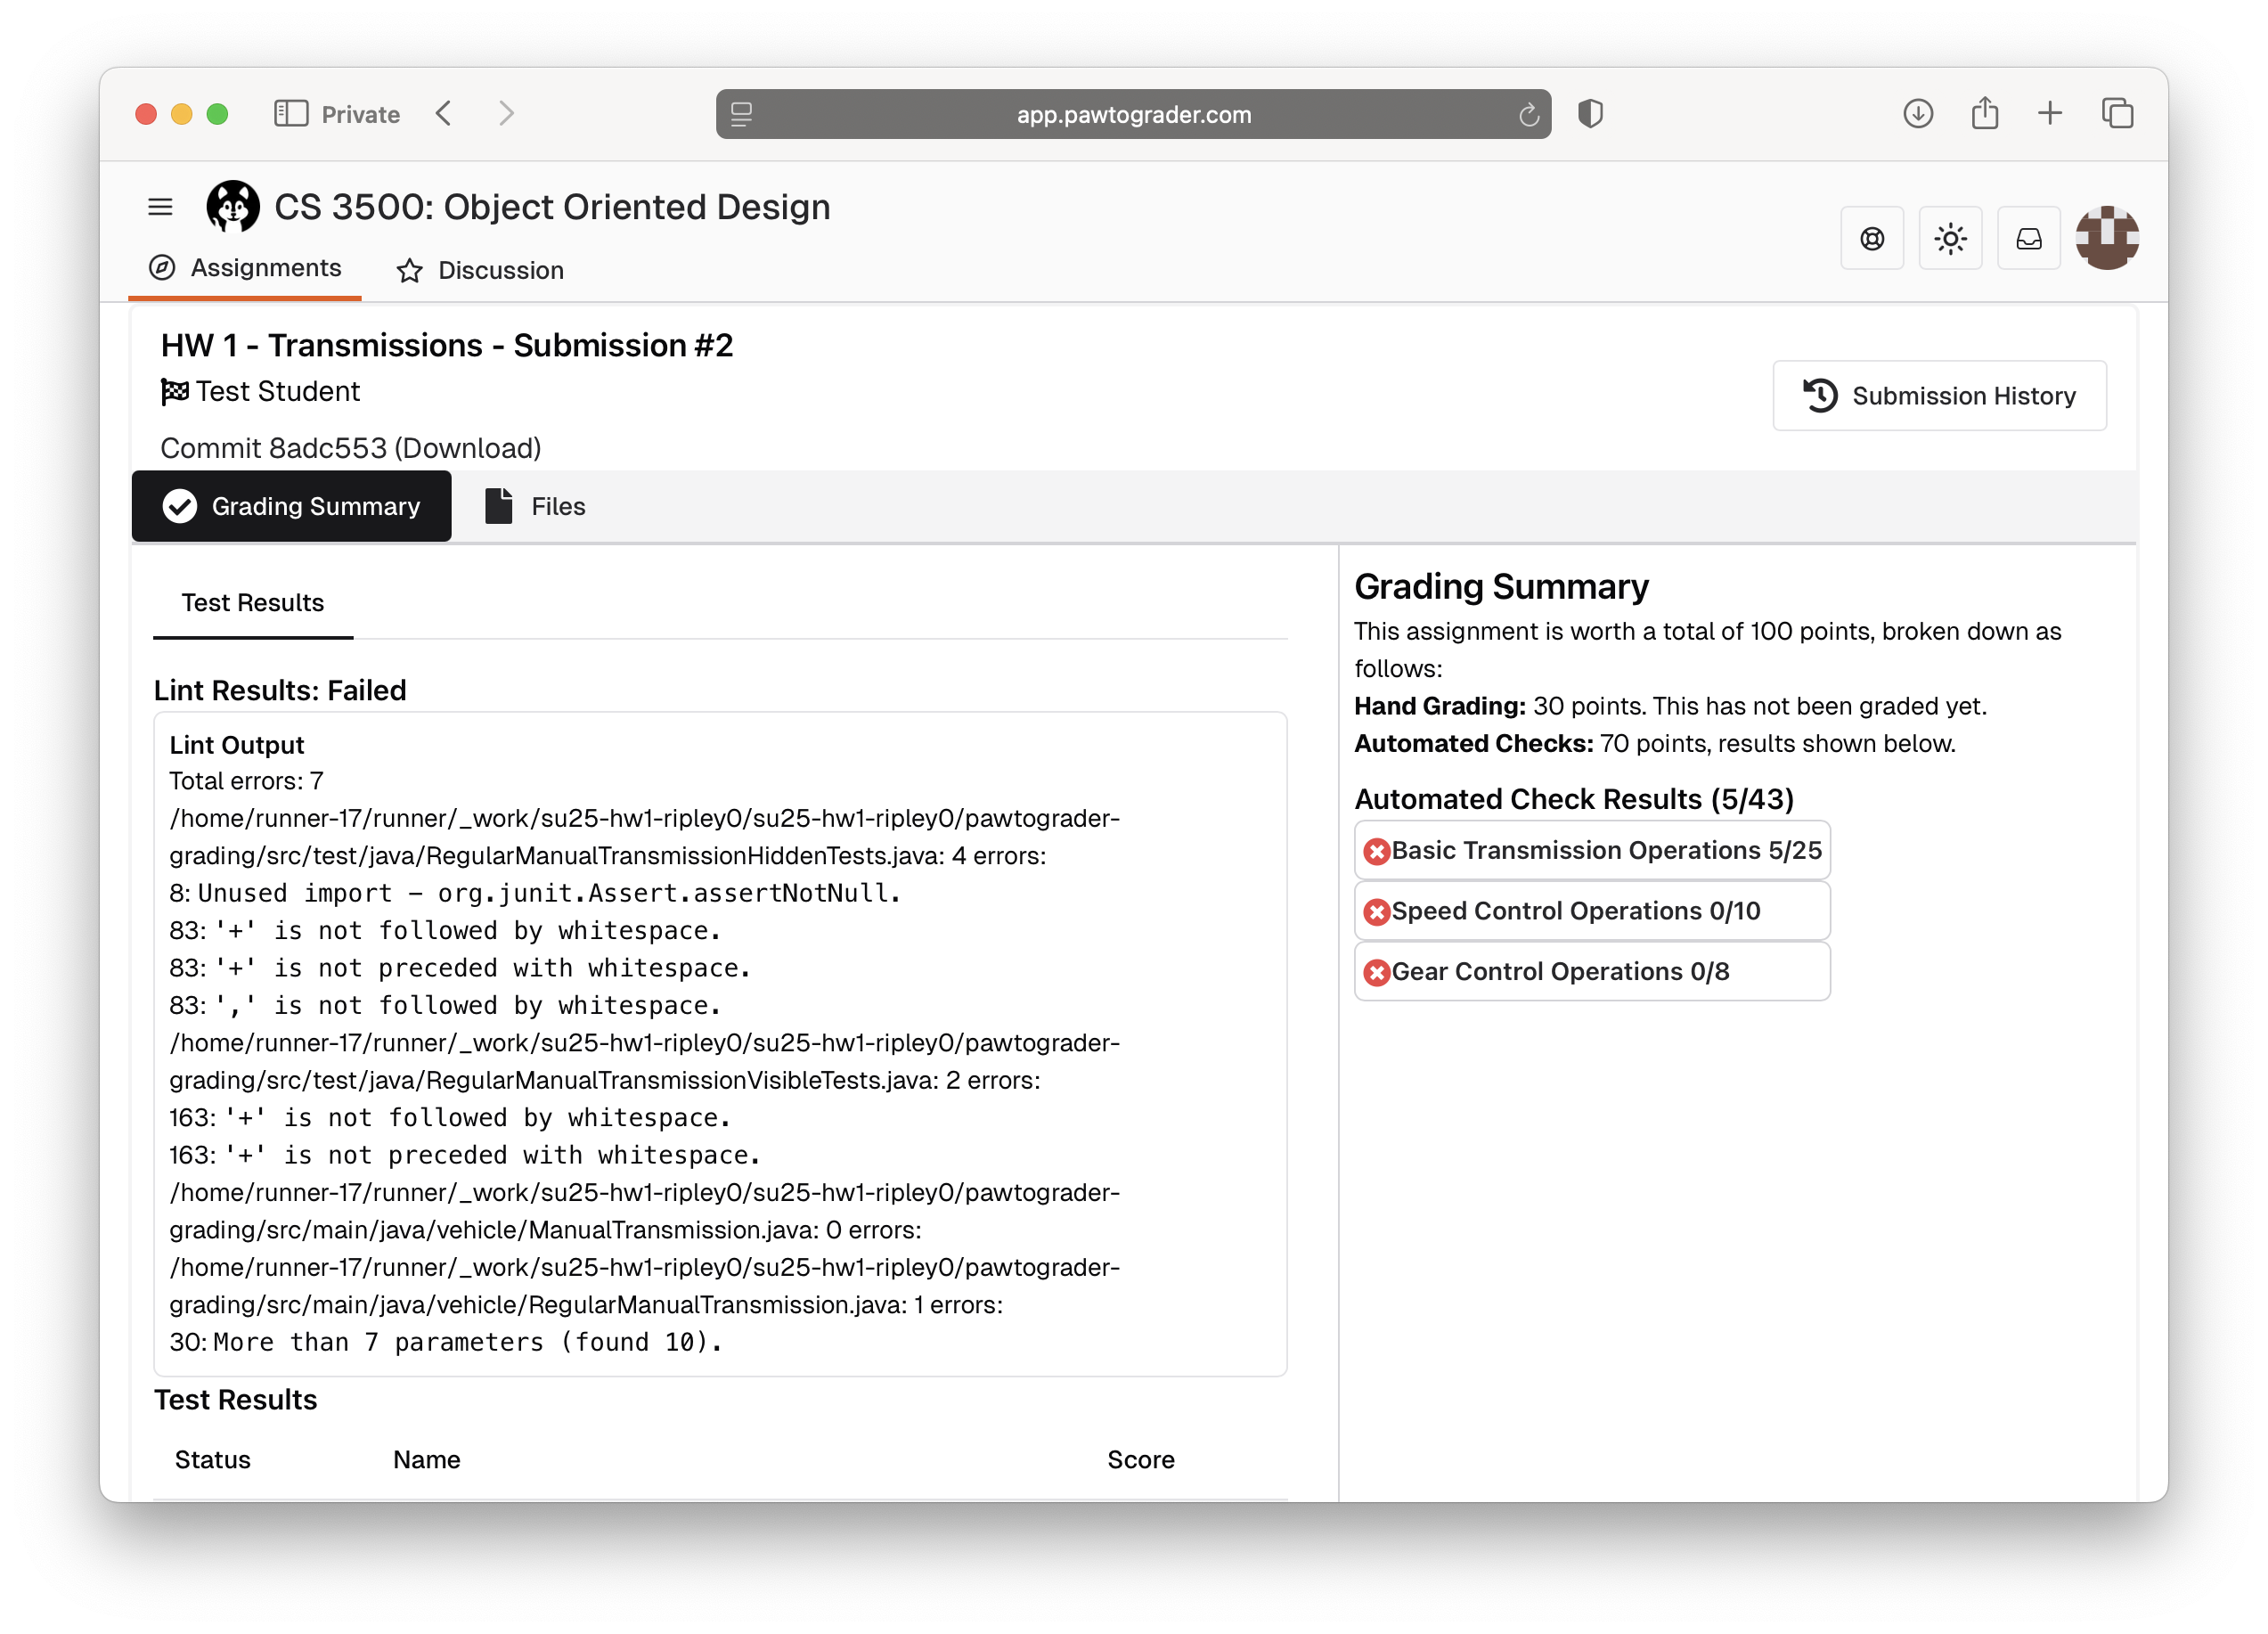Click Gear Control Operations 0/8 result
This screenshot has height=1634, width=2268.
coord(1592,972)
